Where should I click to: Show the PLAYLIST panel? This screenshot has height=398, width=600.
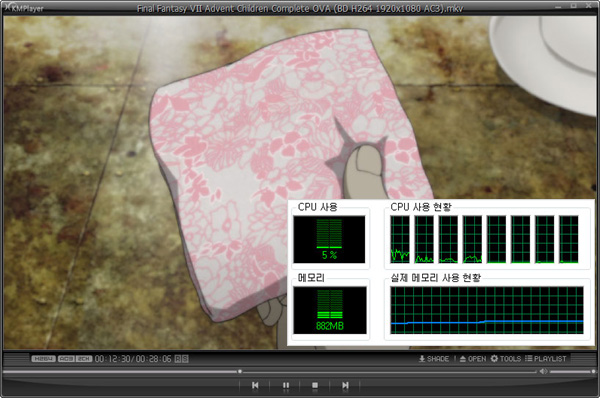pyautogui.click(x=545, y=359)
